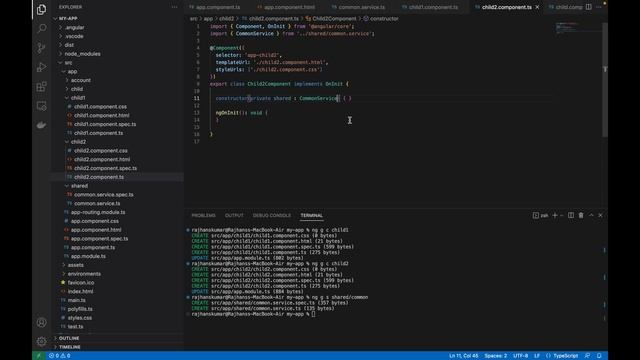Kill the terminal with trash icon
The width and height of the screenshot is (640, 360).
point(581,215)
